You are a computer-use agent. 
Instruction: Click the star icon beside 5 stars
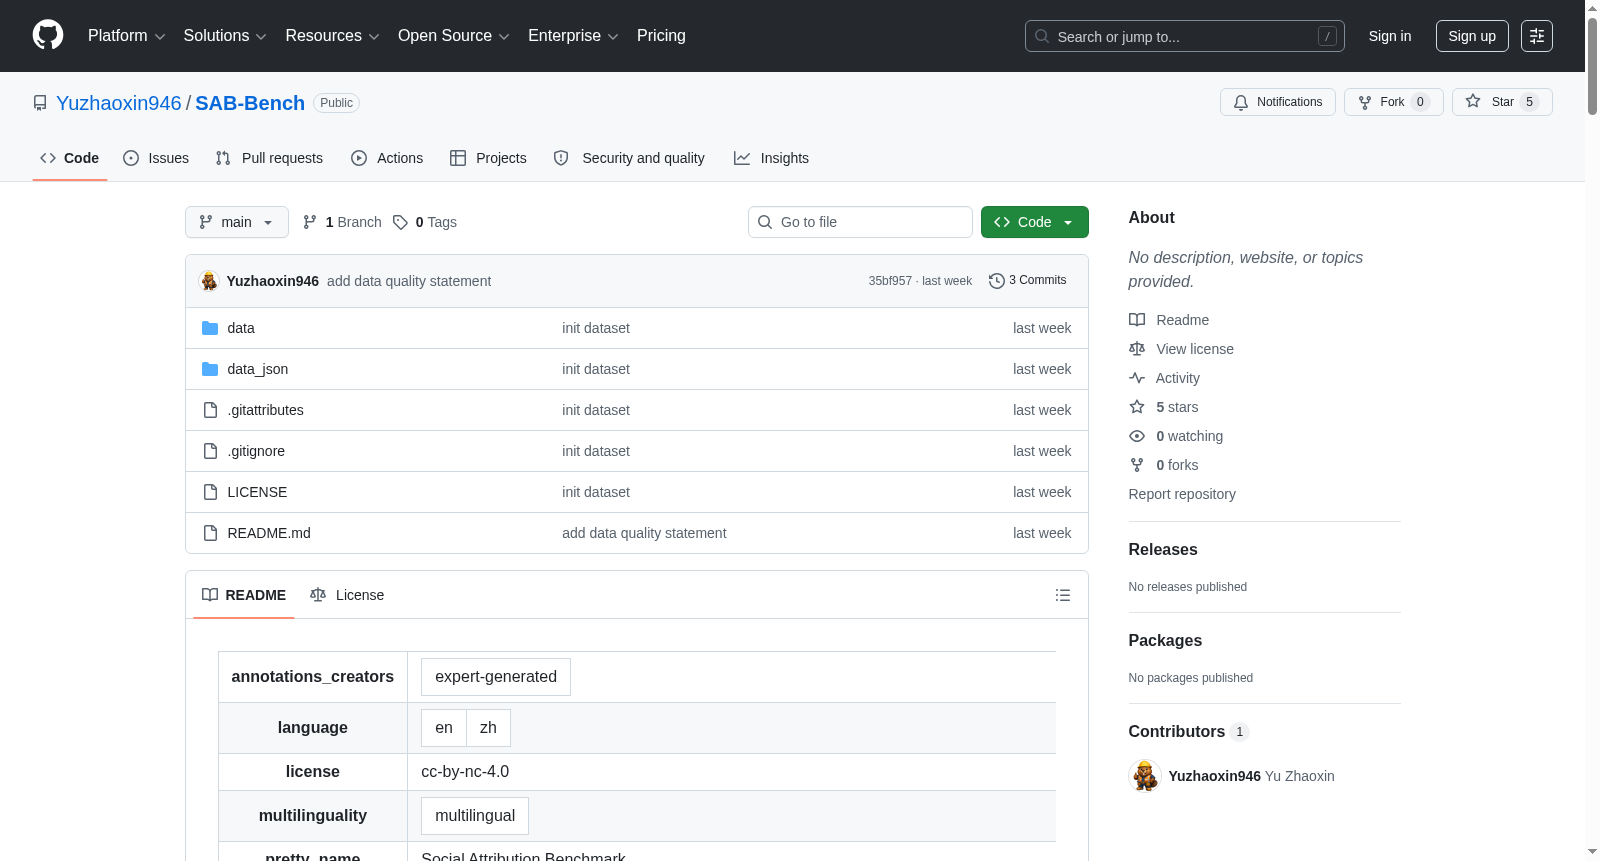[x=1137, y=407]
